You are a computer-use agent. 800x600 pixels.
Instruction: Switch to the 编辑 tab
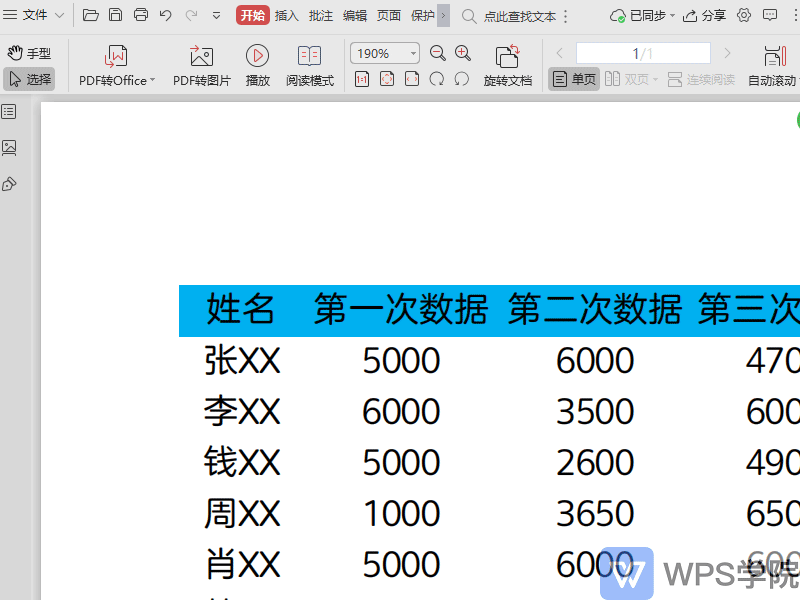click(355, 16)
